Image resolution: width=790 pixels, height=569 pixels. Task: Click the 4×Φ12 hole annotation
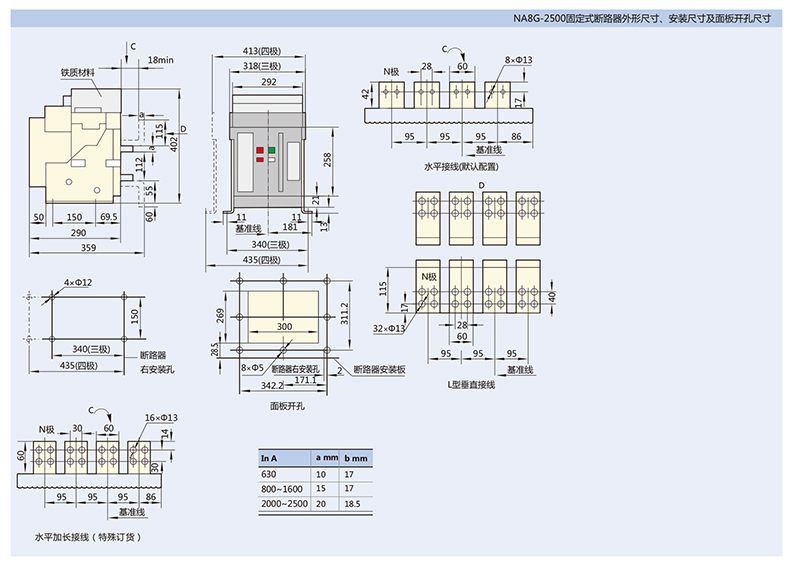[77, 283]
